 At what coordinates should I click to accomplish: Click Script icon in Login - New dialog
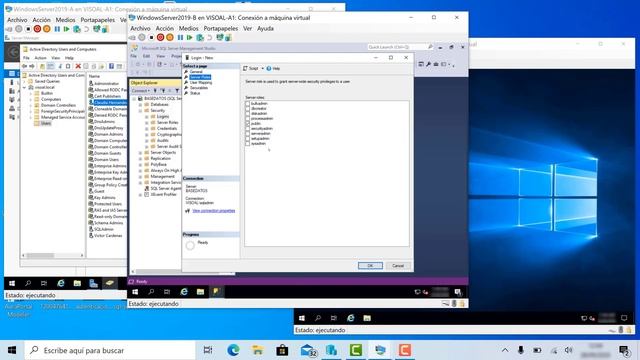(x=245, y=69)
